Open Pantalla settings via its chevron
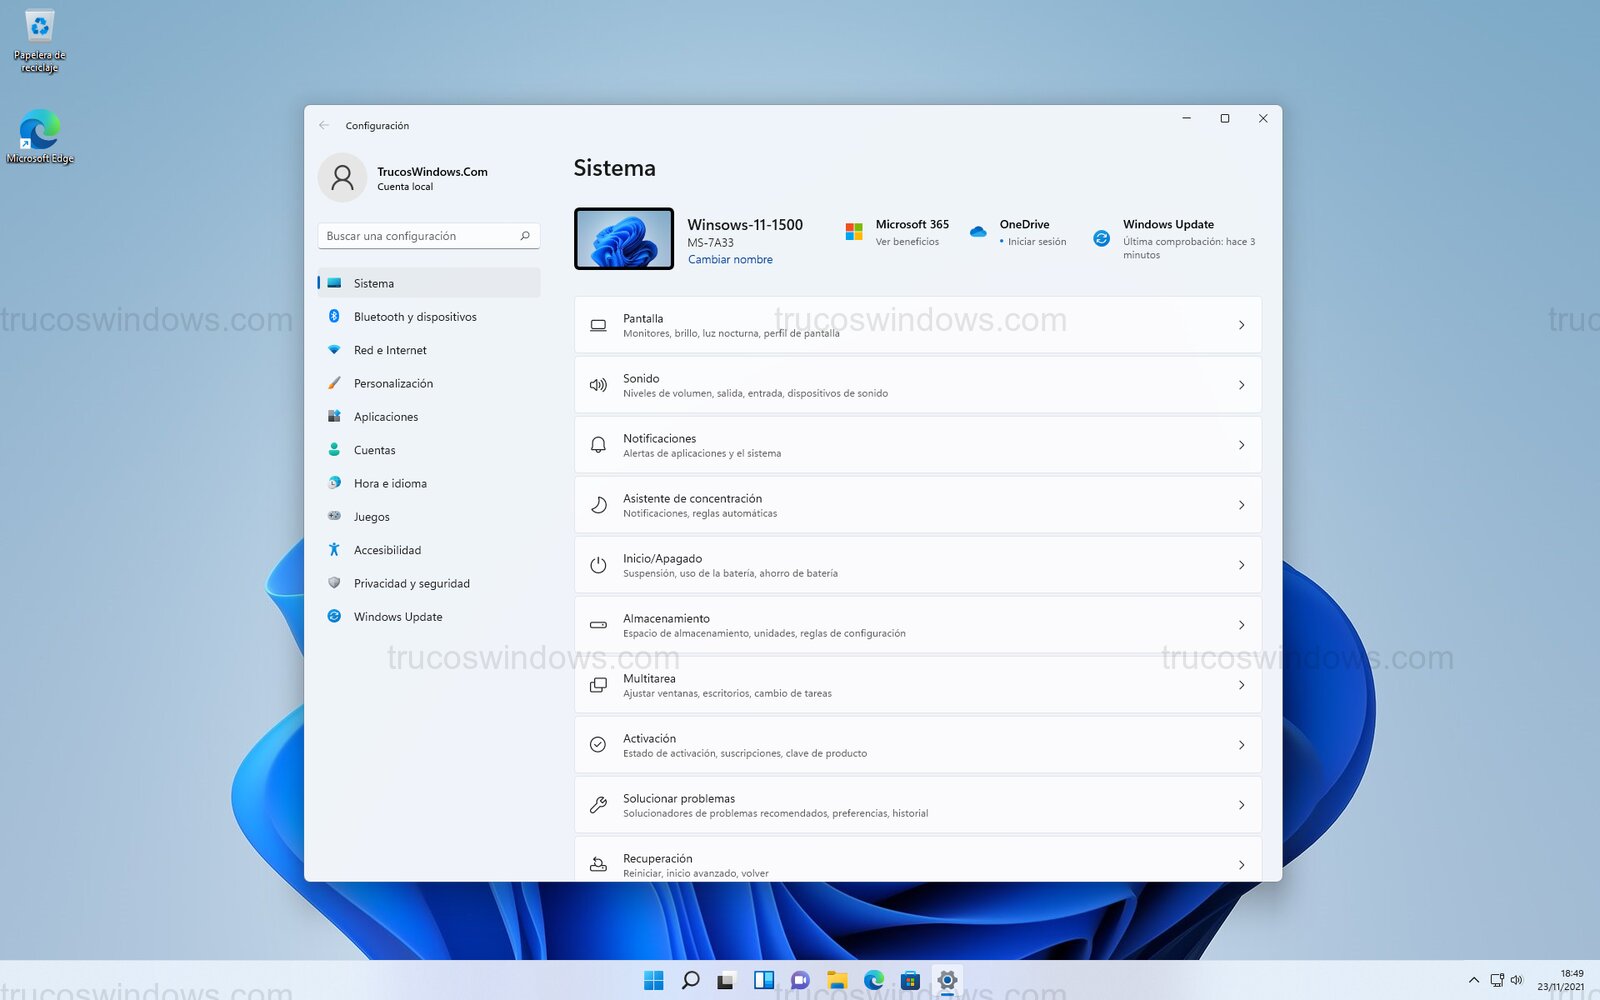Image resolution: width=1600 pixels, height=1000 pixels. point(1241,325)
